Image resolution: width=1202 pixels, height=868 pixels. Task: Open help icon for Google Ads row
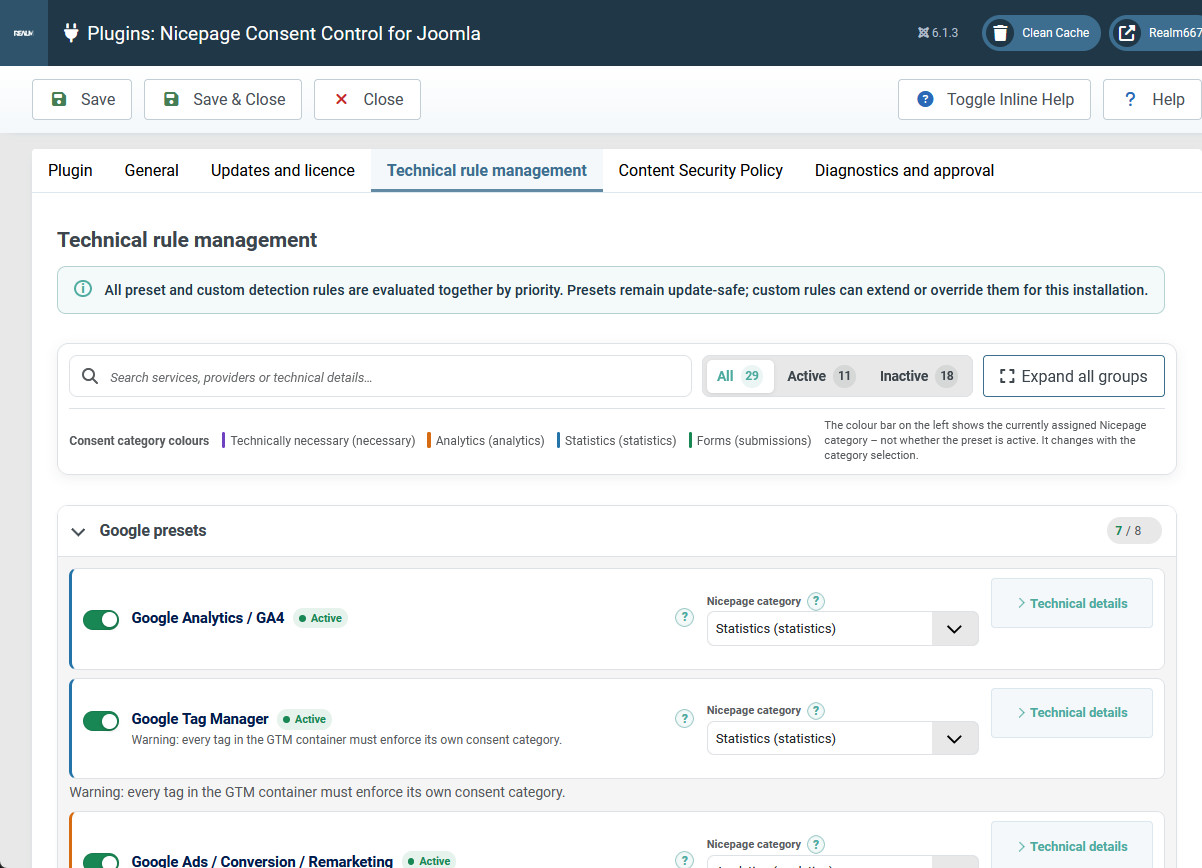[684, 860]
